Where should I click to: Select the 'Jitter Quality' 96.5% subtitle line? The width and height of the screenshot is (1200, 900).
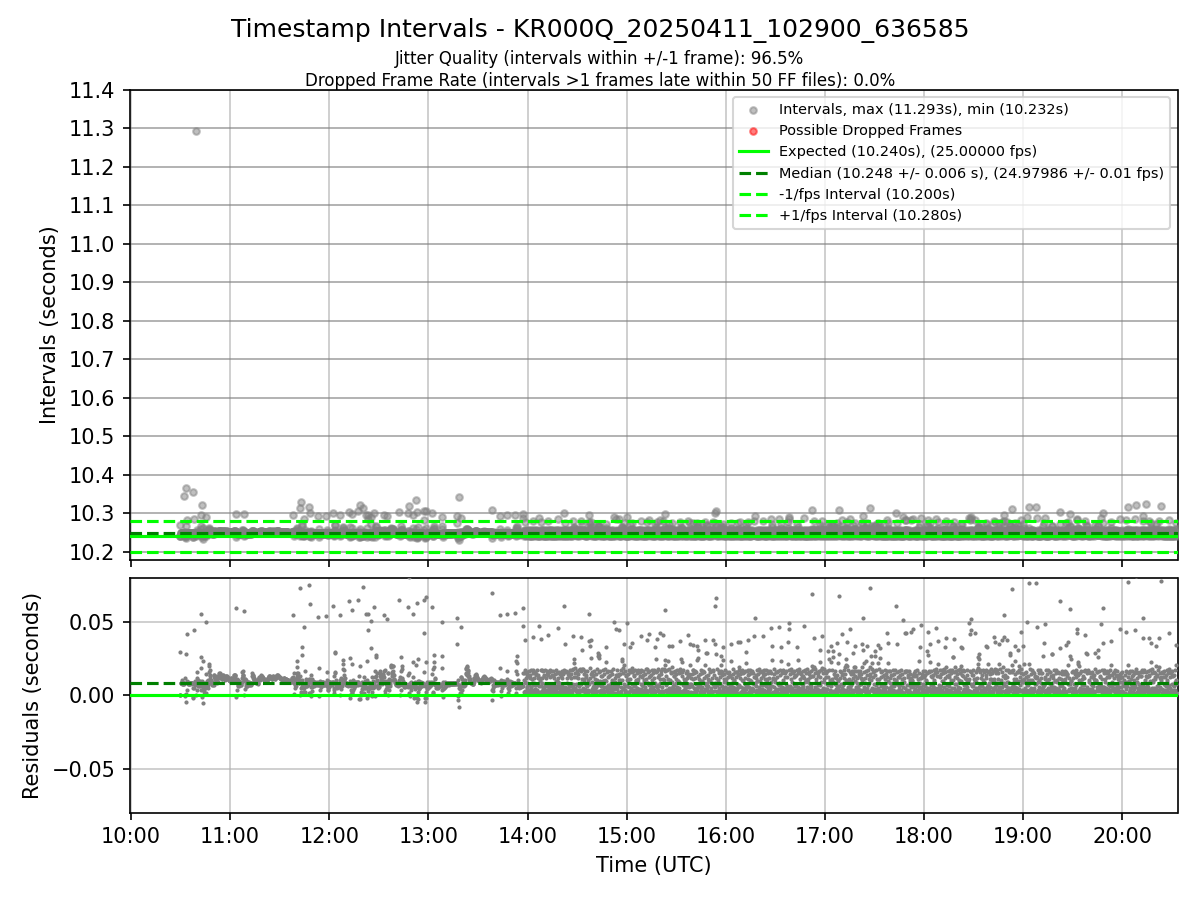click(x=599, y=58)
